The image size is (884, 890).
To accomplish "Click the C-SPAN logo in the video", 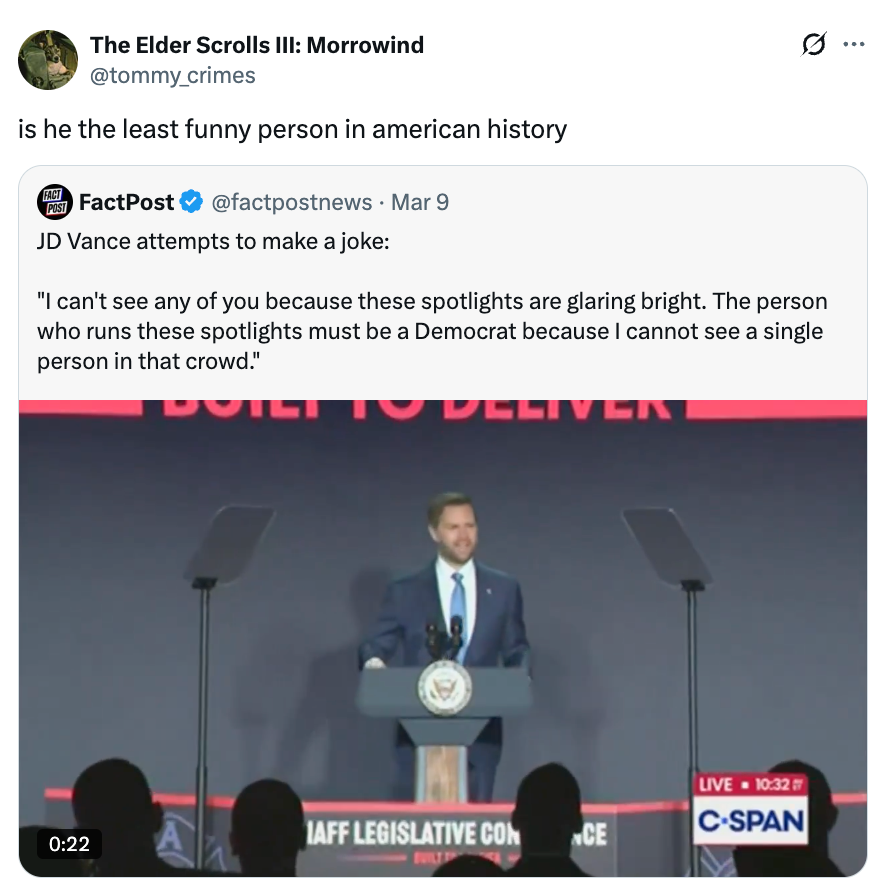I will (x=751, y=822).
